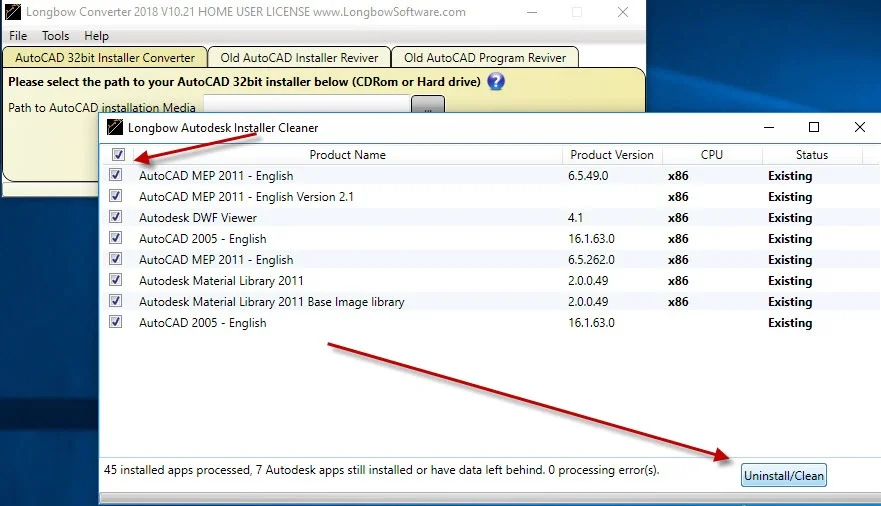Image resolution: width=881 pixels, height=506 pixels.
Task: Open the Tools menu
Action: [x=56, y=36]
